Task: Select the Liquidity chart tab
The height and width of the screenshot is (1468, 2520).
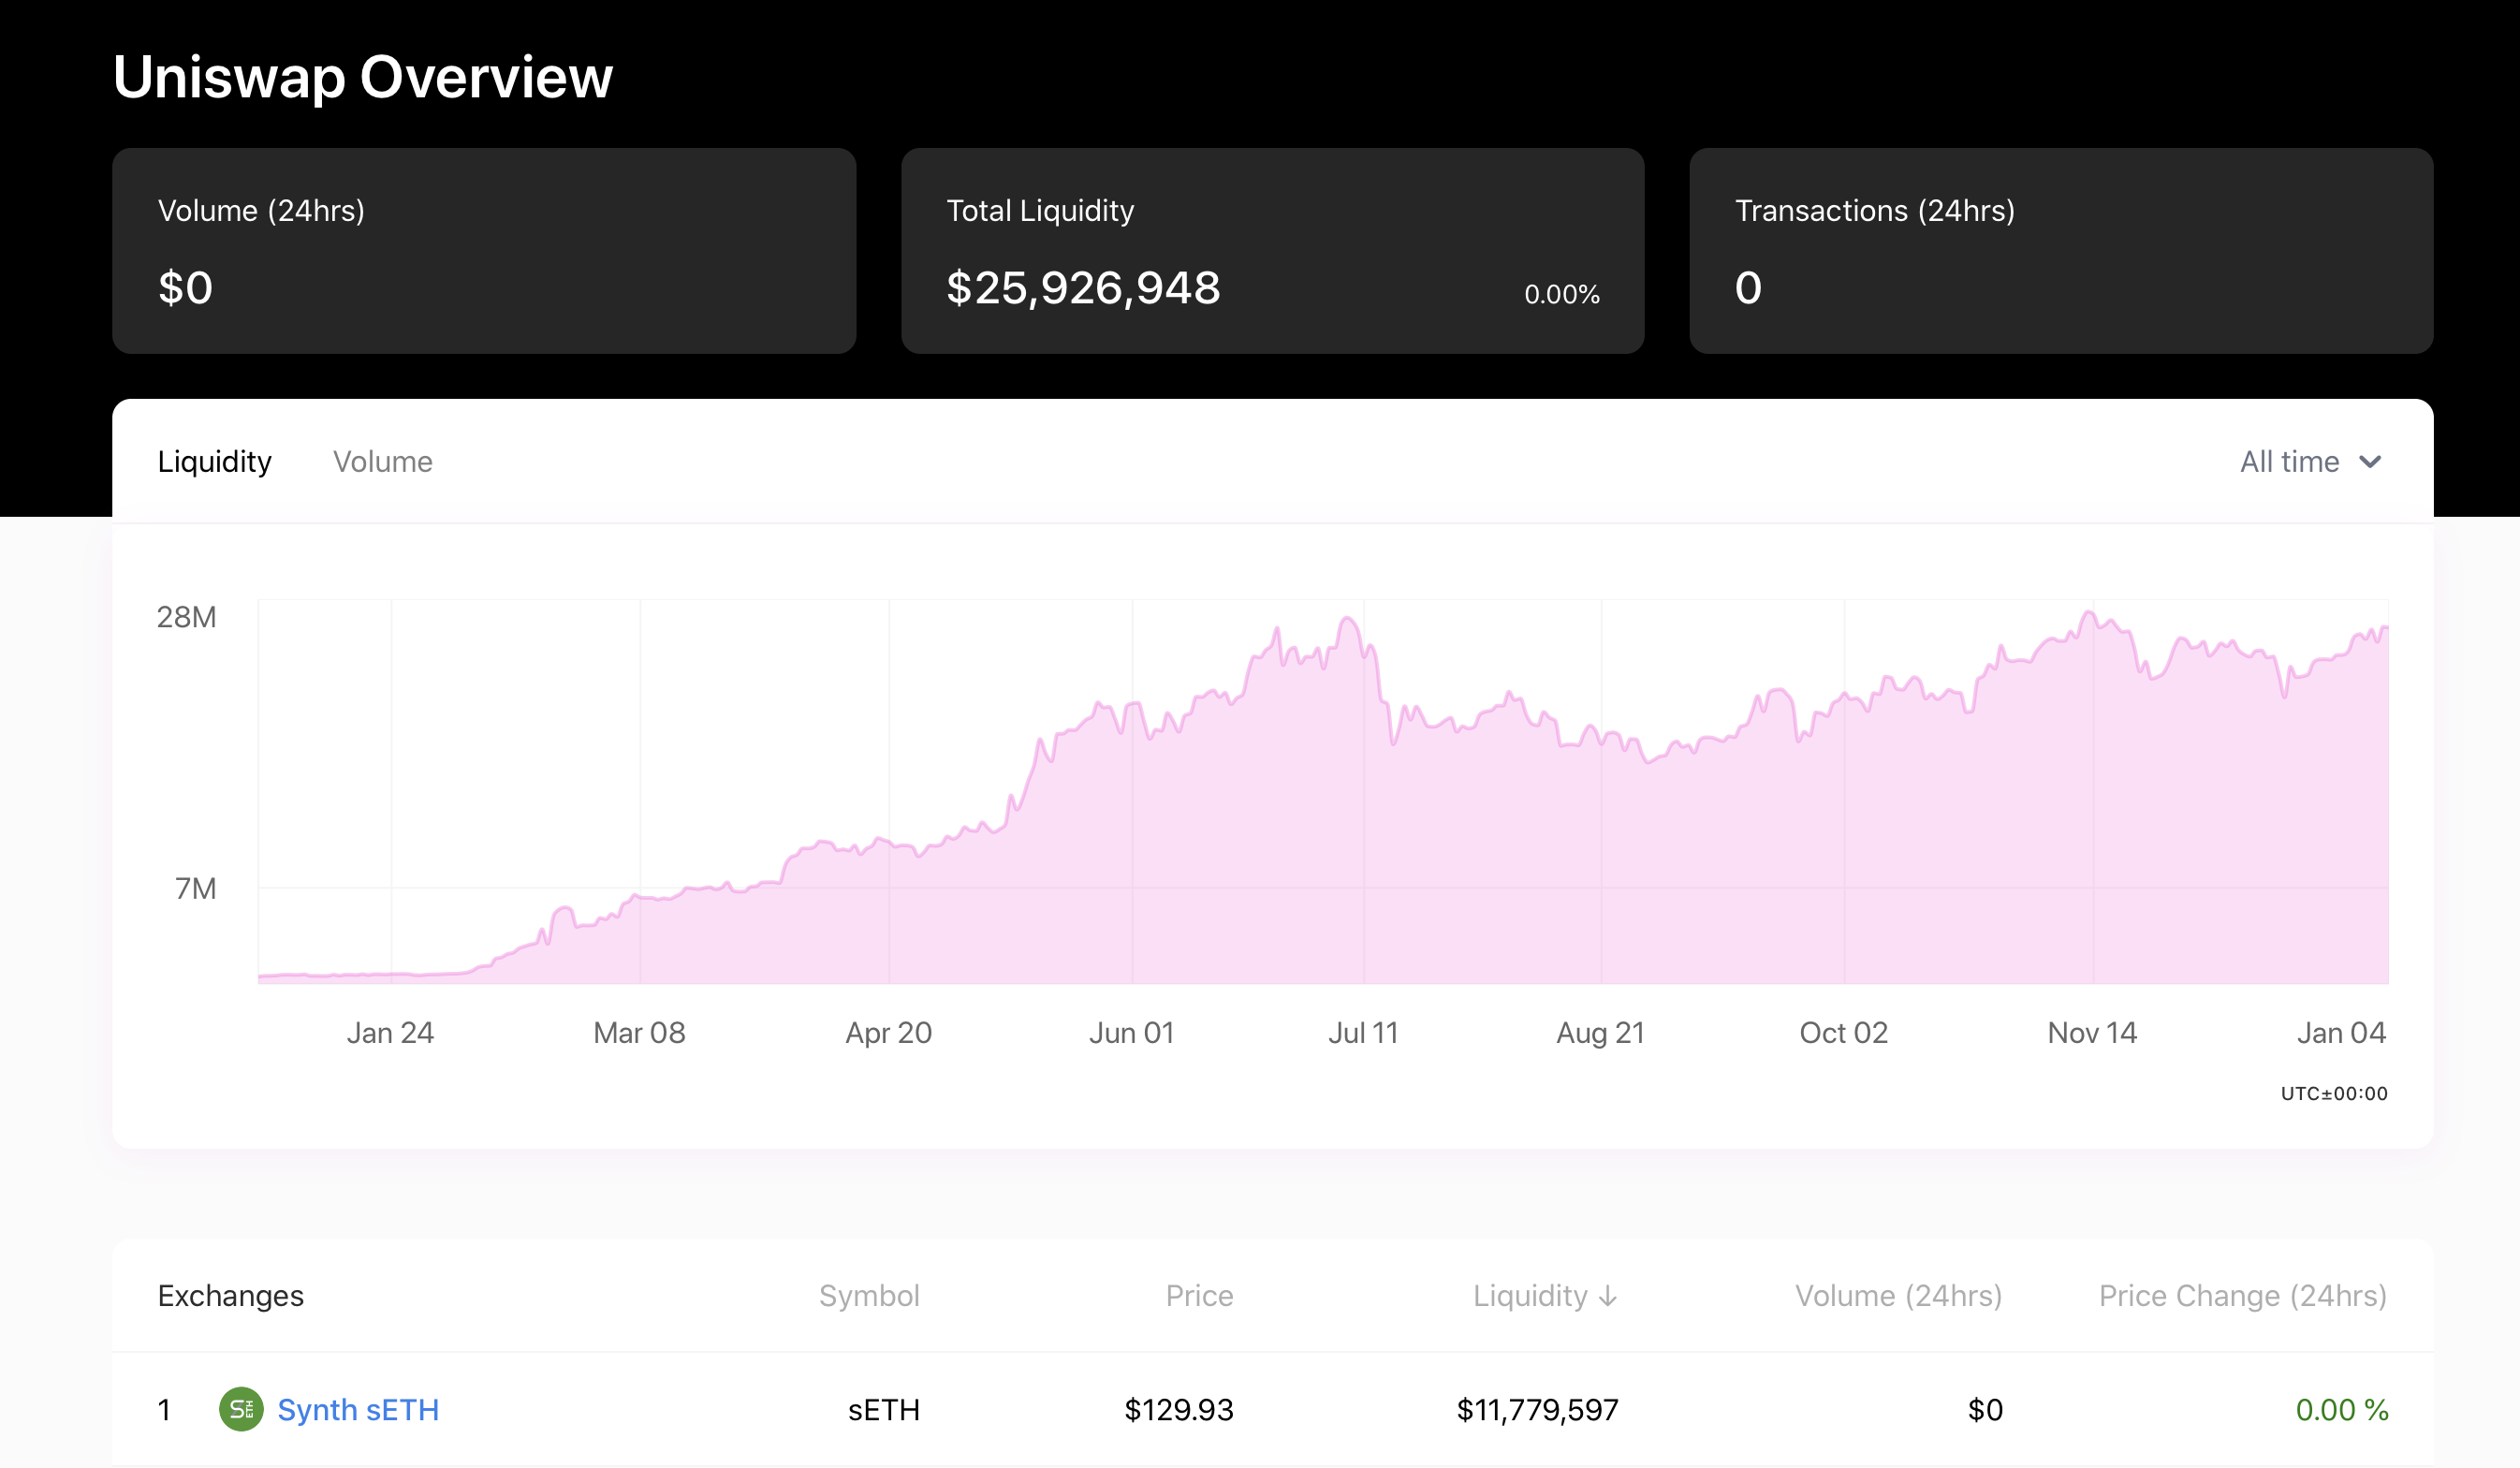Action: [215, 461]
